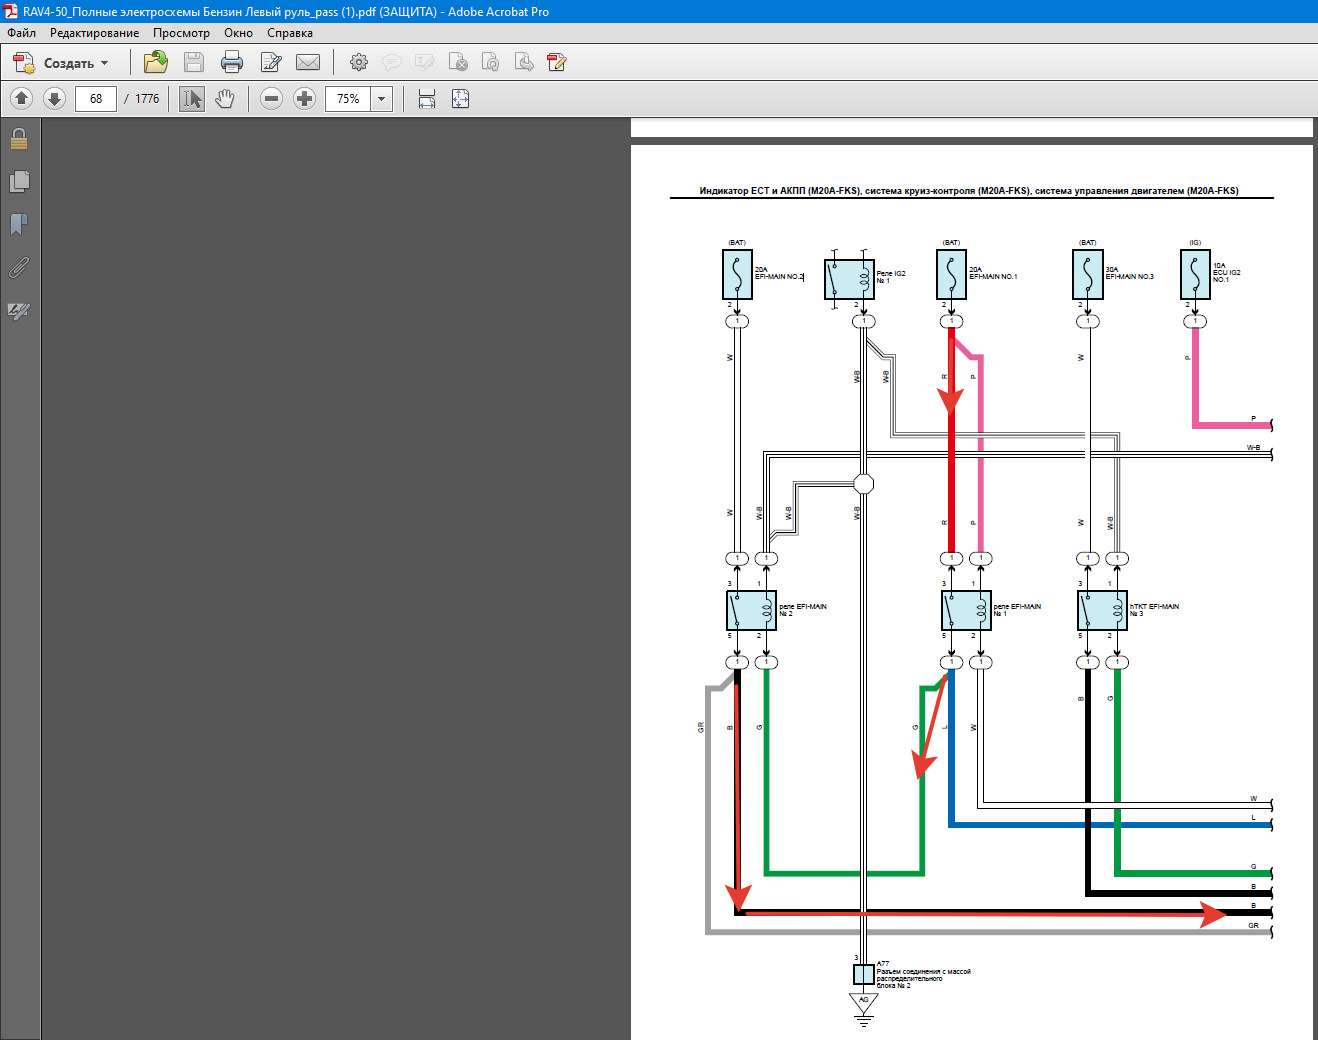Go to next page with down arrow
Viewport: 1318px width, 1040px height.
coord(55,99)
